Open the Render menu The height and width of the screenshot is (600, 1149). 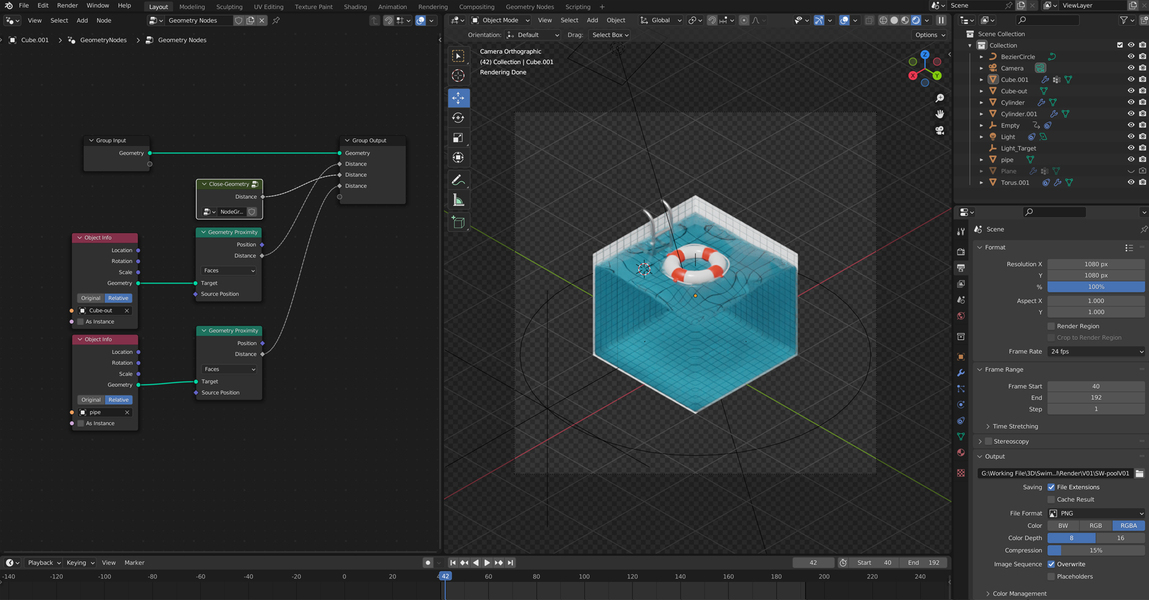coord(67,6)
